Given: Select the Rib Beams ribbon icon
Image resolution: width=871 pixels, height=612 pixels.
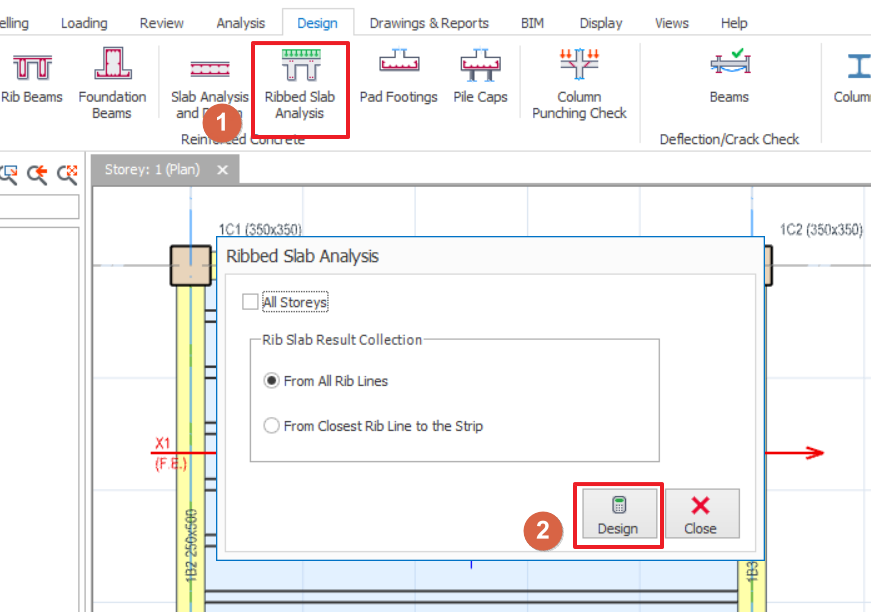Looking at the screenshot, I should (x=32, y=78).
